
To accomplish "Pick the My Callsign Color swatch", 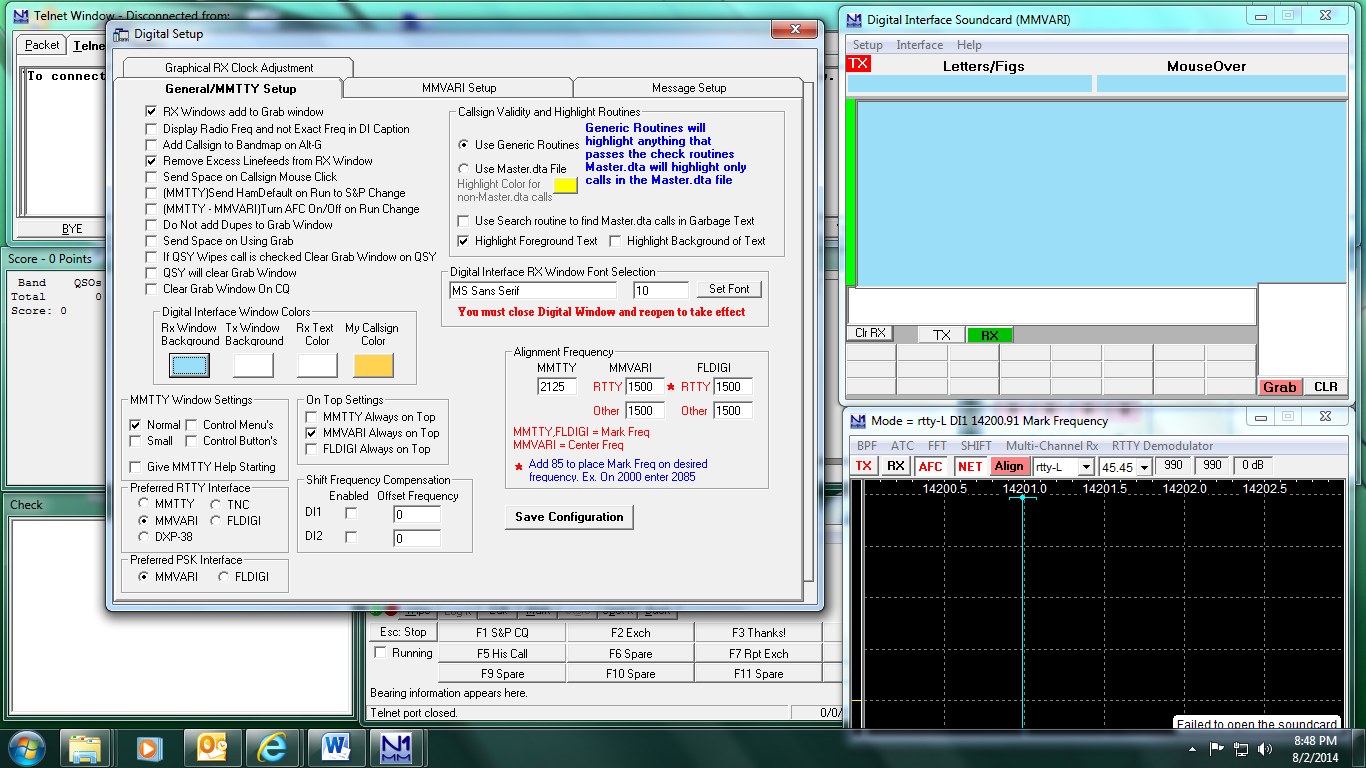I will 373,365.
